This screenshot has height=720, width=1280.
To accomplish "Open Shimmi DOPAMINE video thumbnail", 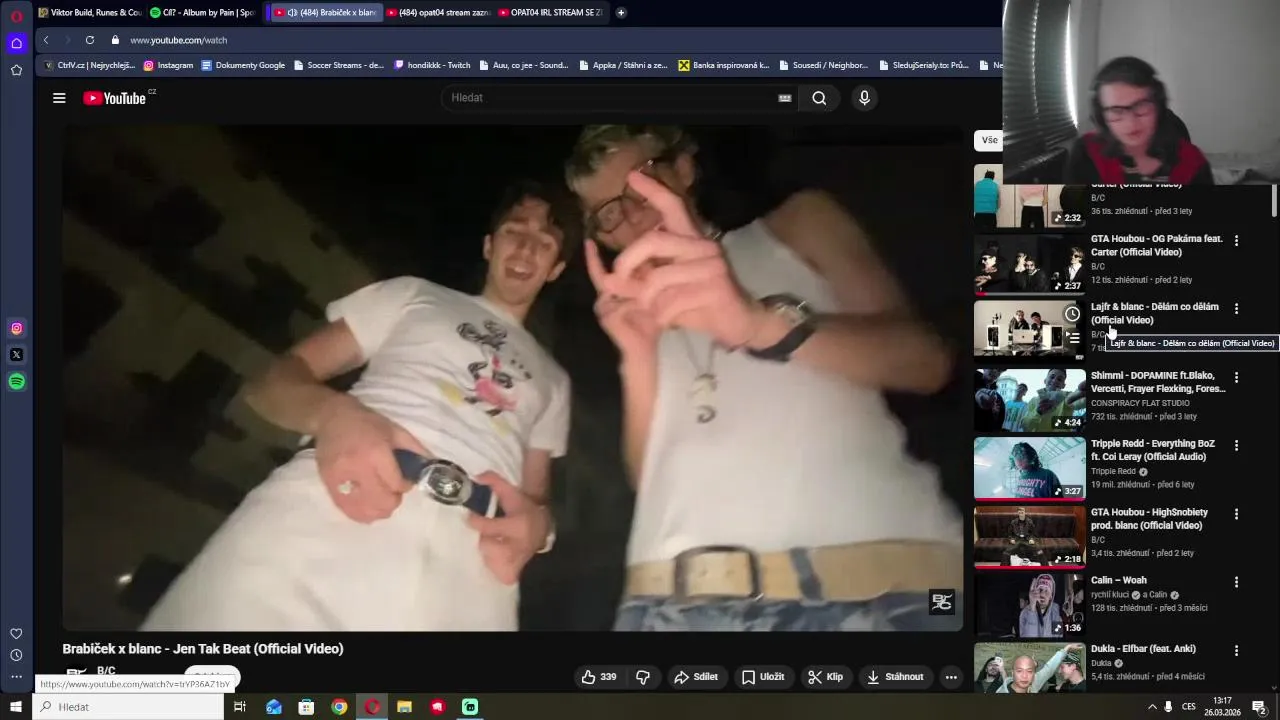I will point(1030,400).
